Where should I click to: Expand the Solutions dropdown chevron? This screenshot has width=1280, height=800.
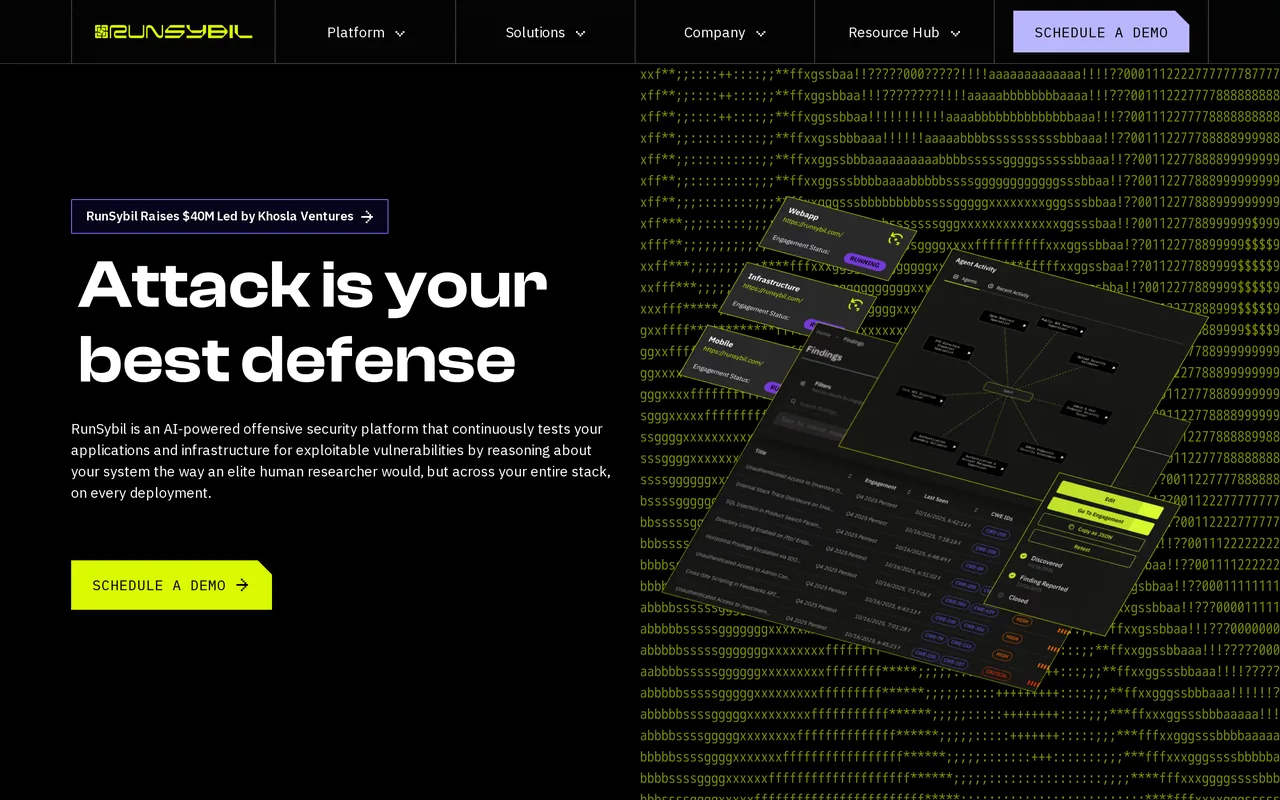click(x=580, y=33)
